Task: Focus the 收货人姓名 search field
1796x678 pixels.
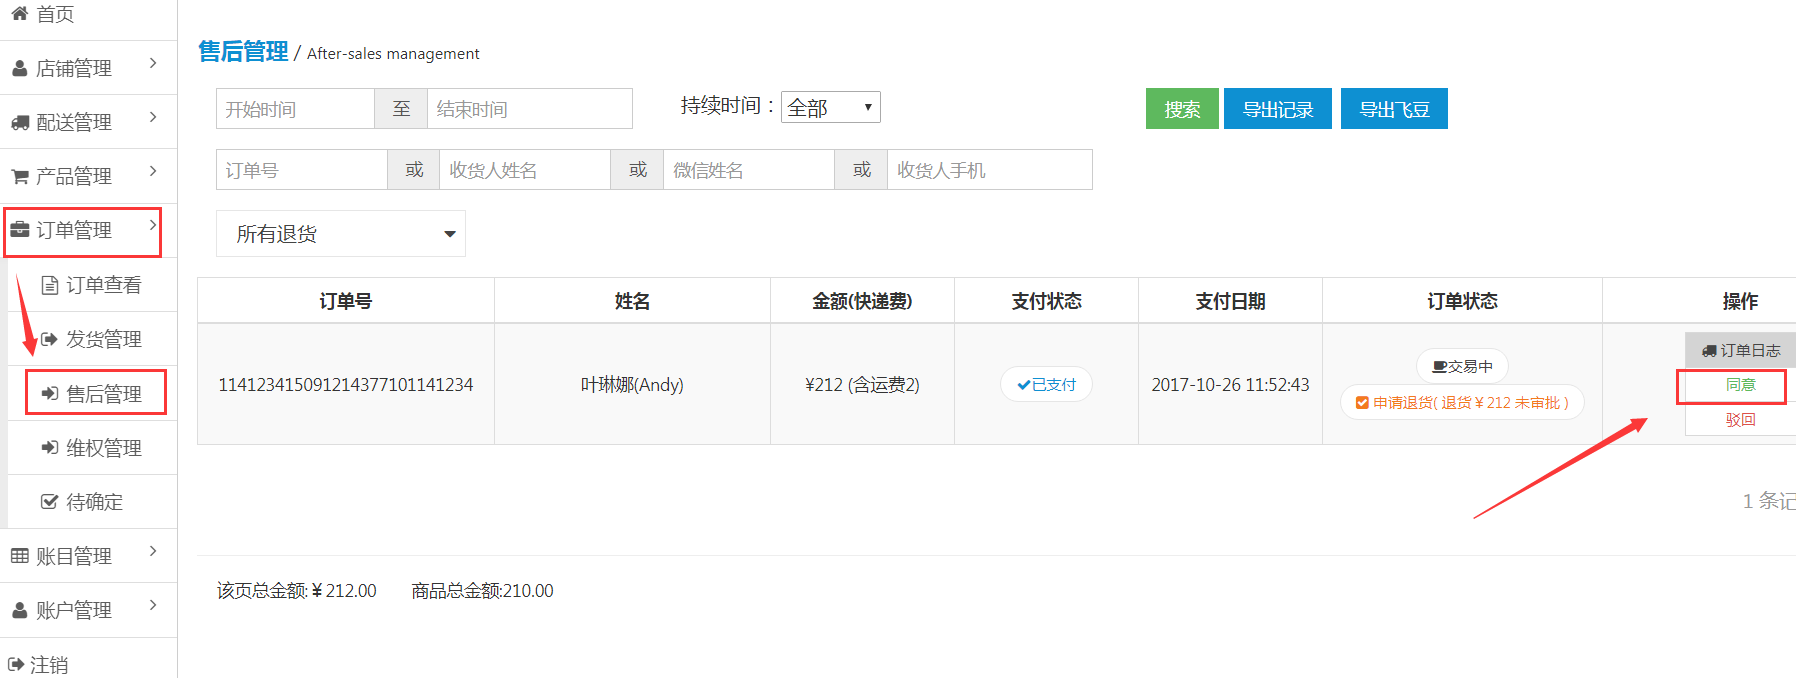Action: [x=525, y=170]
